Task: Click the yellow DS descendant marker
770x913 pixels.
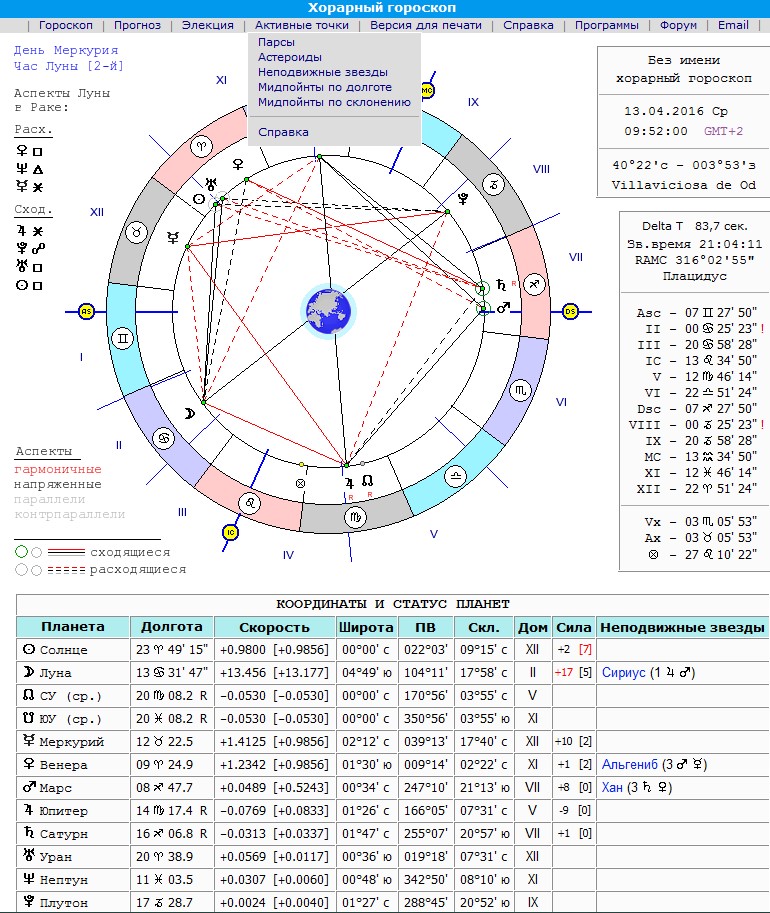Action: pos(570,311)
